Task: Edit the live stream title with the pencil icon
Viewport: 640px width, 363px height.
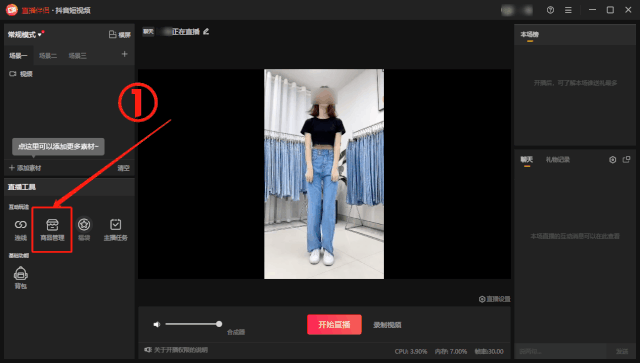Action: [206, 31]
